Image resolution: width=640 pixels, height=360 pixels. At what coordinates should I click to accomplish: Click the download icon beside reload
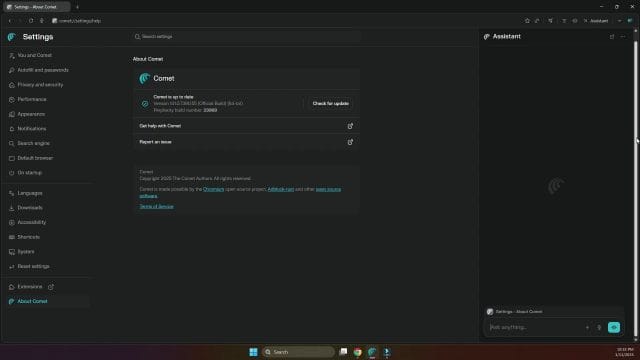tap(42, 21)
